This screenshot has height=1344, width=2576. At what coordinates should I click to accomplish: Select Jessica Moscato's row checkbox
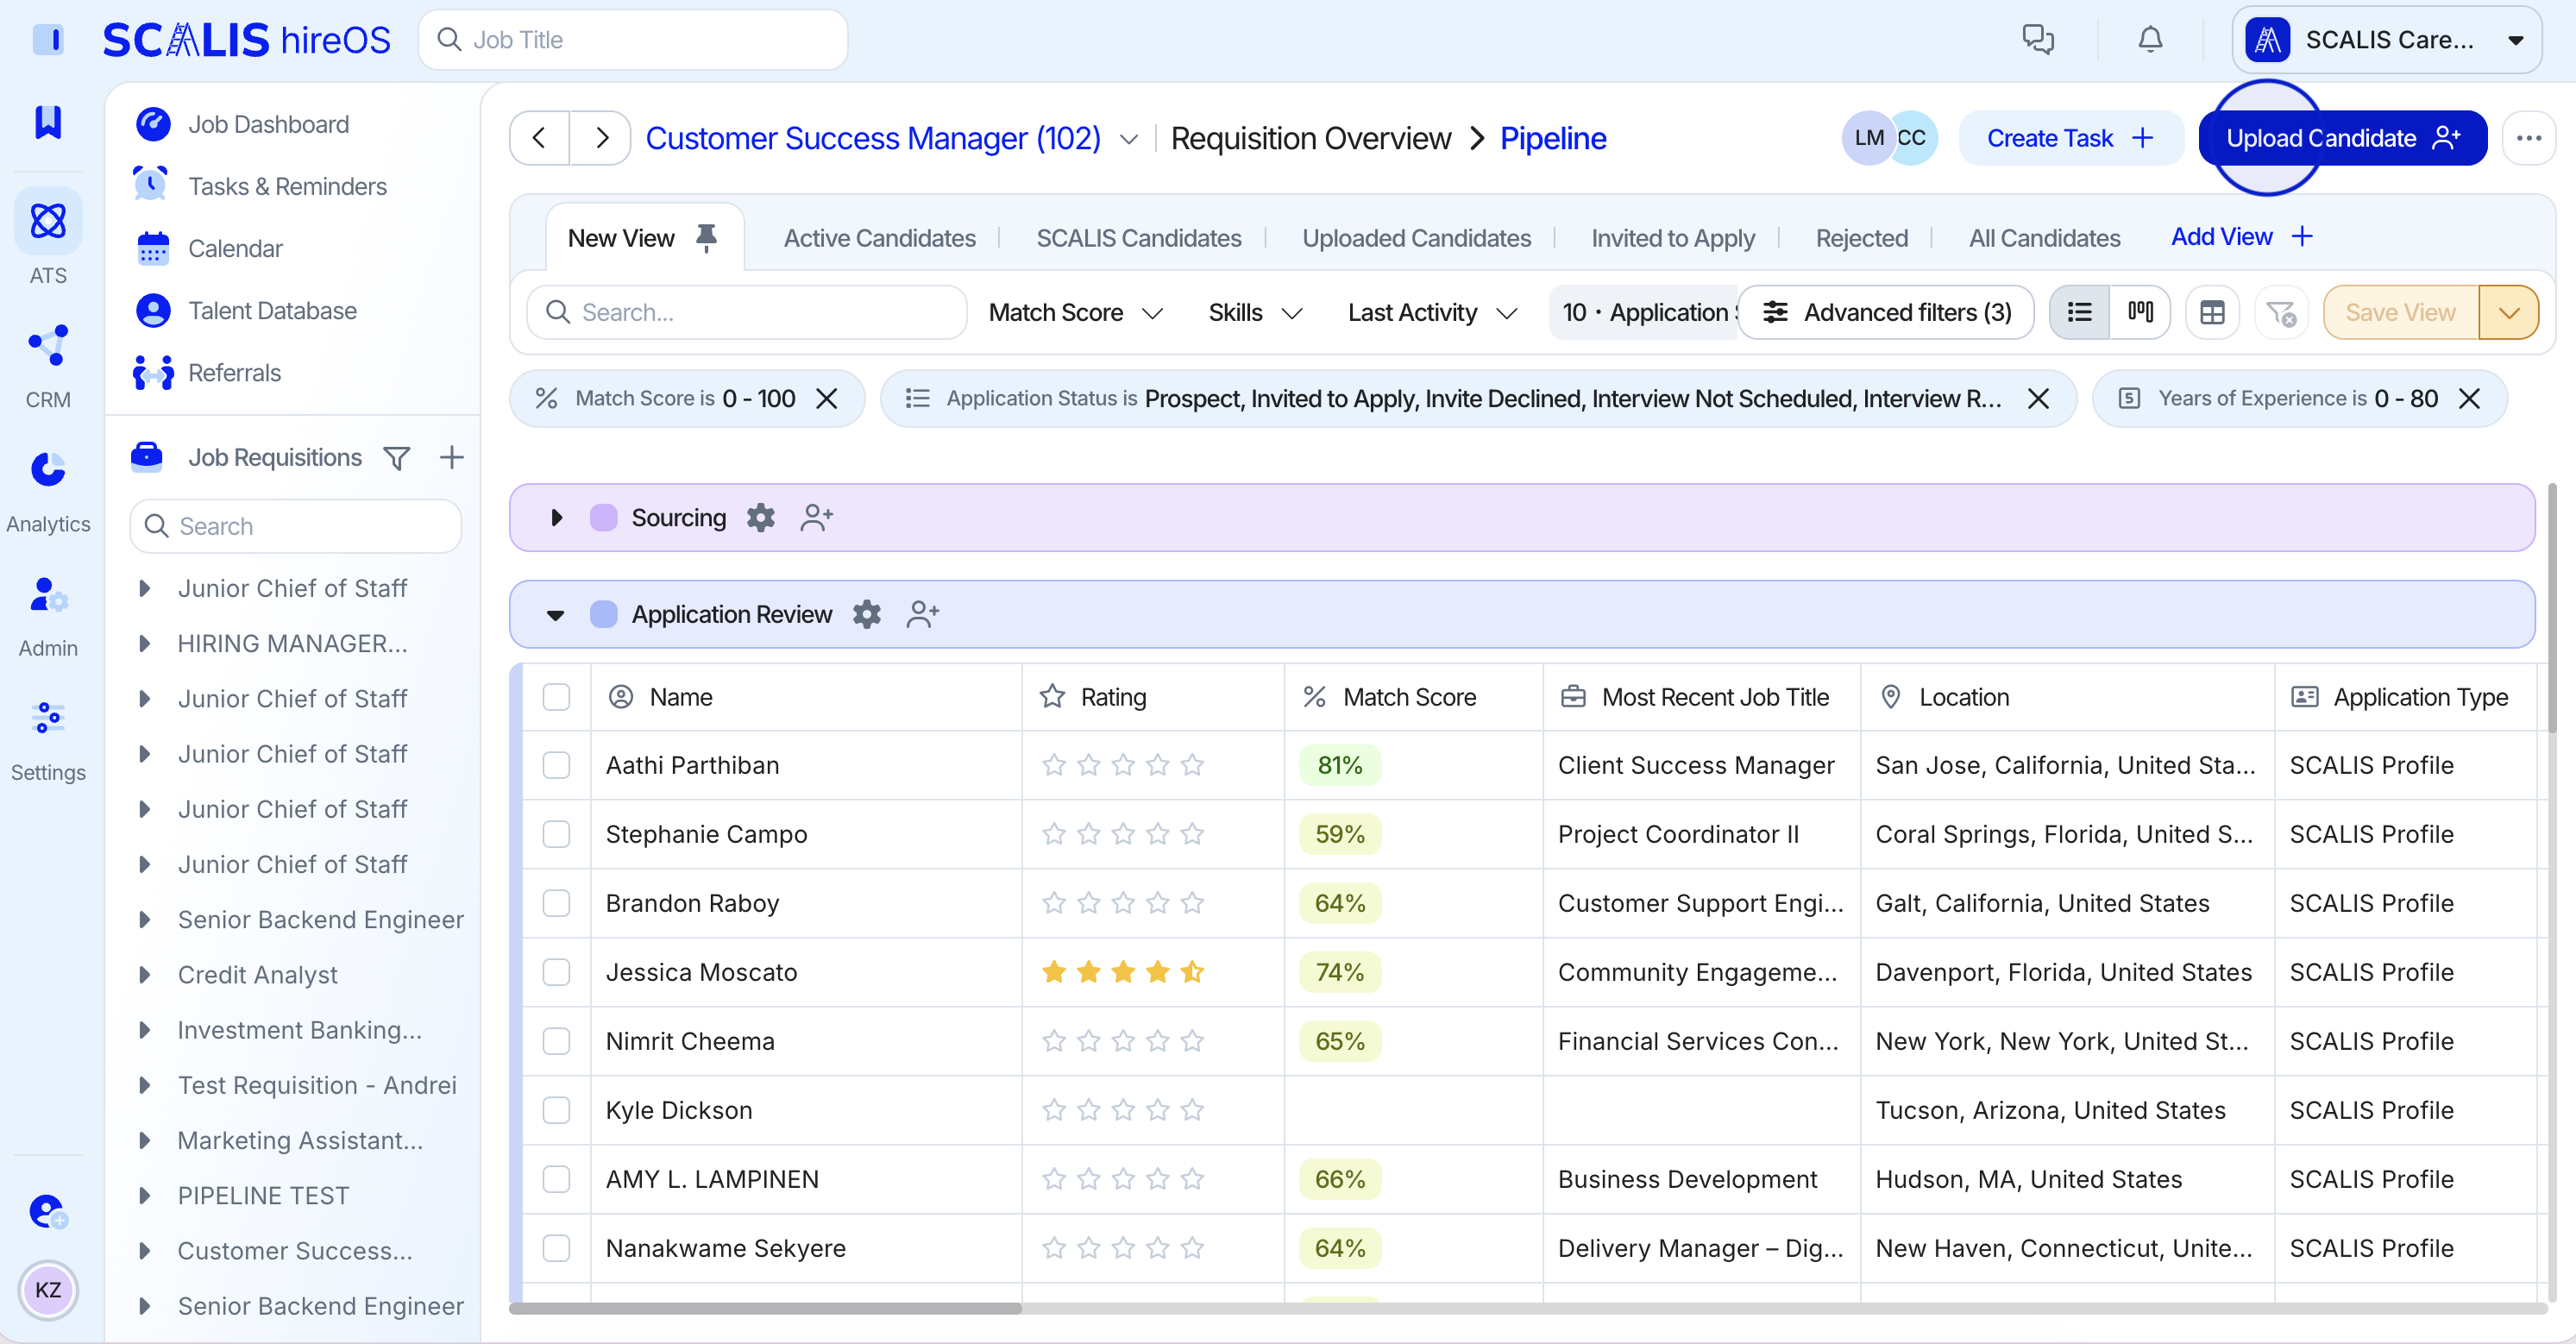pyautogui.click(x=556, y=972)
